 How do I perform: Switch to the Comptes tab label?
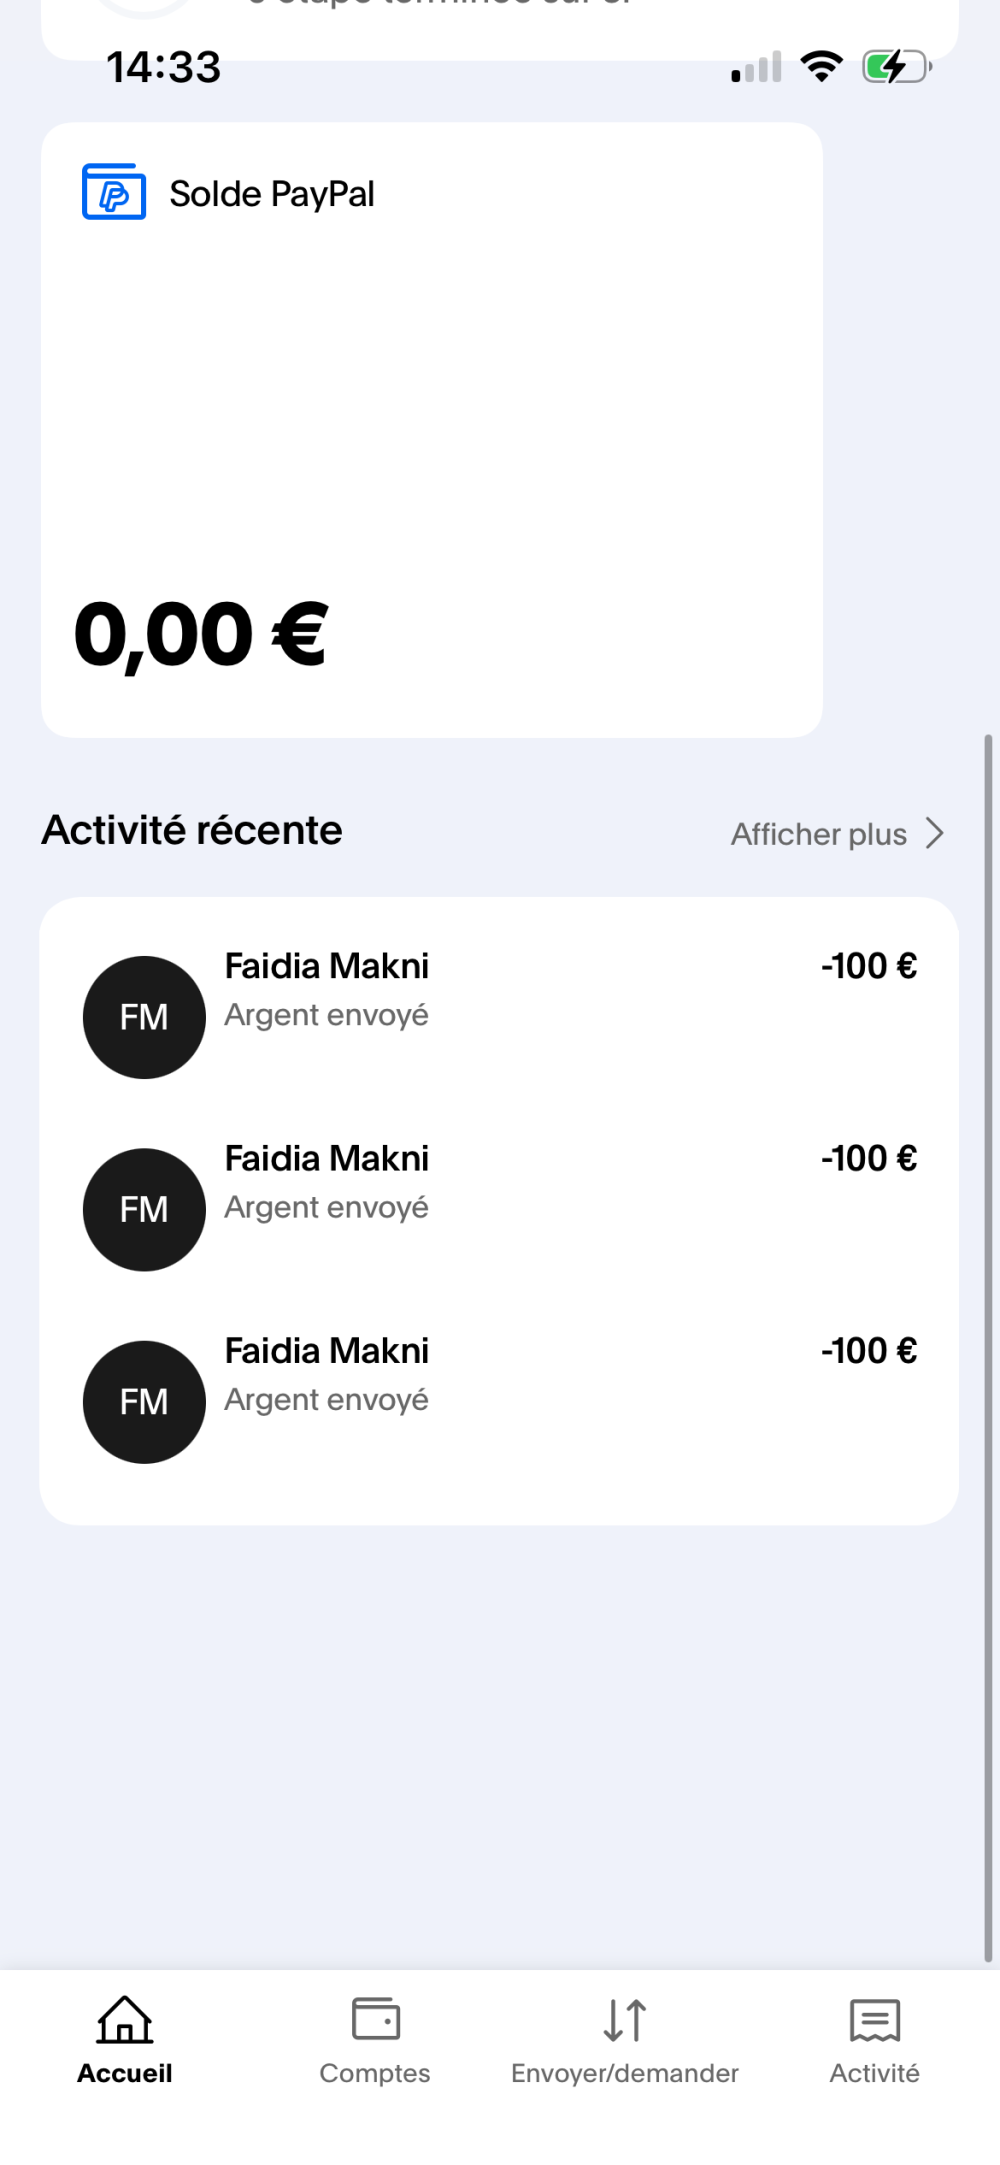tap(375, 2073)
